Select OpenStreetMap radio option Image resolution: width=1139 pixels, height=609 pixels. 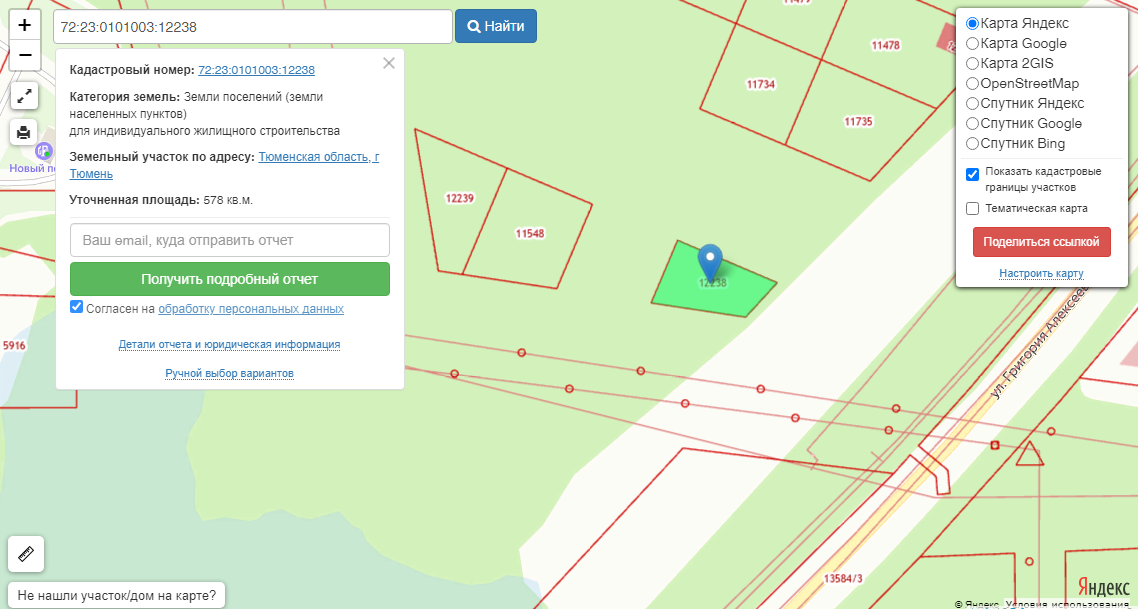point(972,84)
